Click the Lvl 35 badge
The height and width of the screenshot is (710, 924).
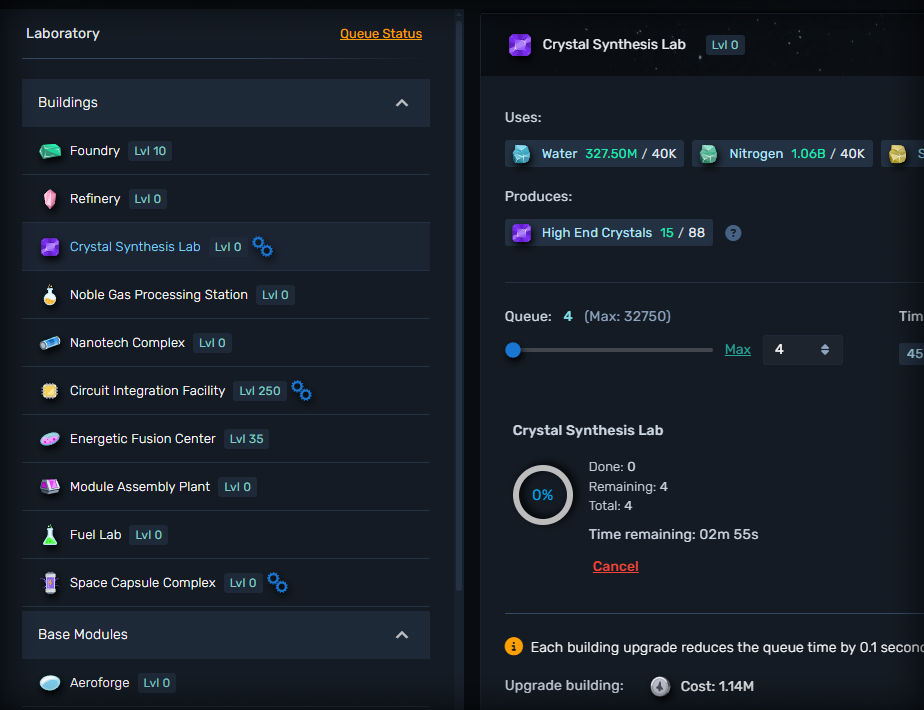click(x=246, y=439)
